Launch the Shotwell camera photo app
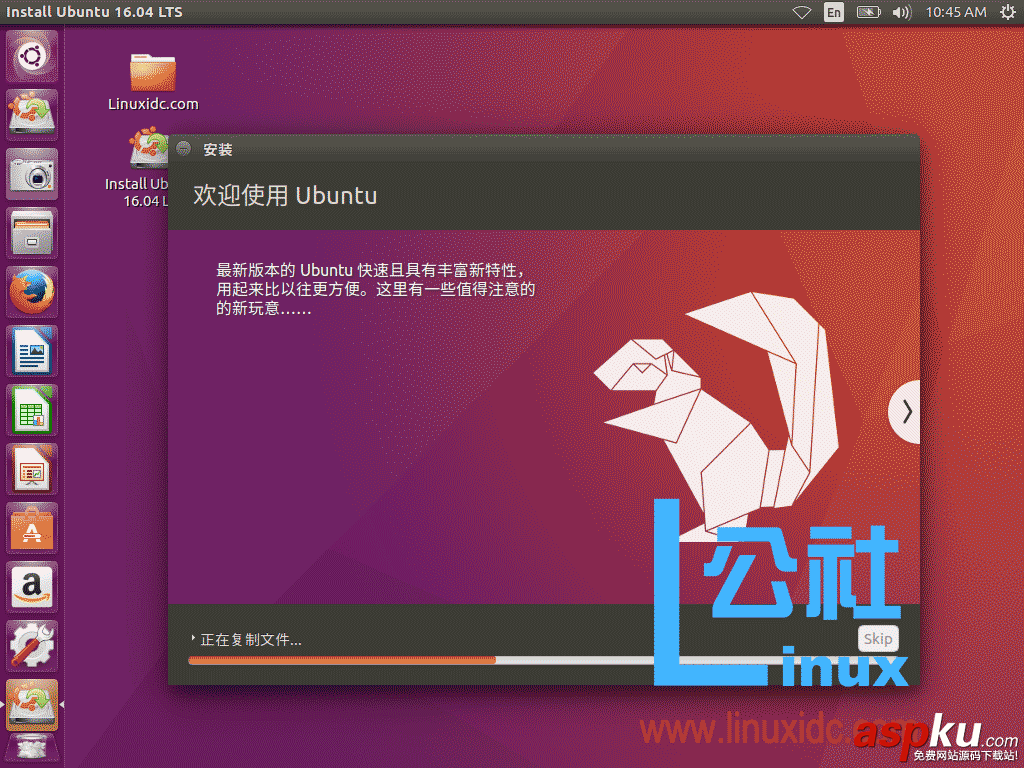Screen dimensions: 1024x768 32,174
